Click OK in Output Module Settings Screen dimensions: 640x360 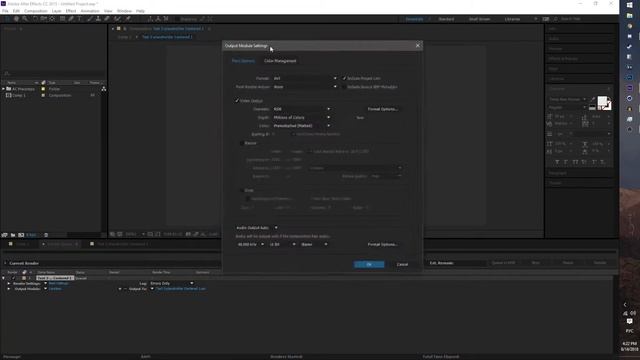click(369, 264)
